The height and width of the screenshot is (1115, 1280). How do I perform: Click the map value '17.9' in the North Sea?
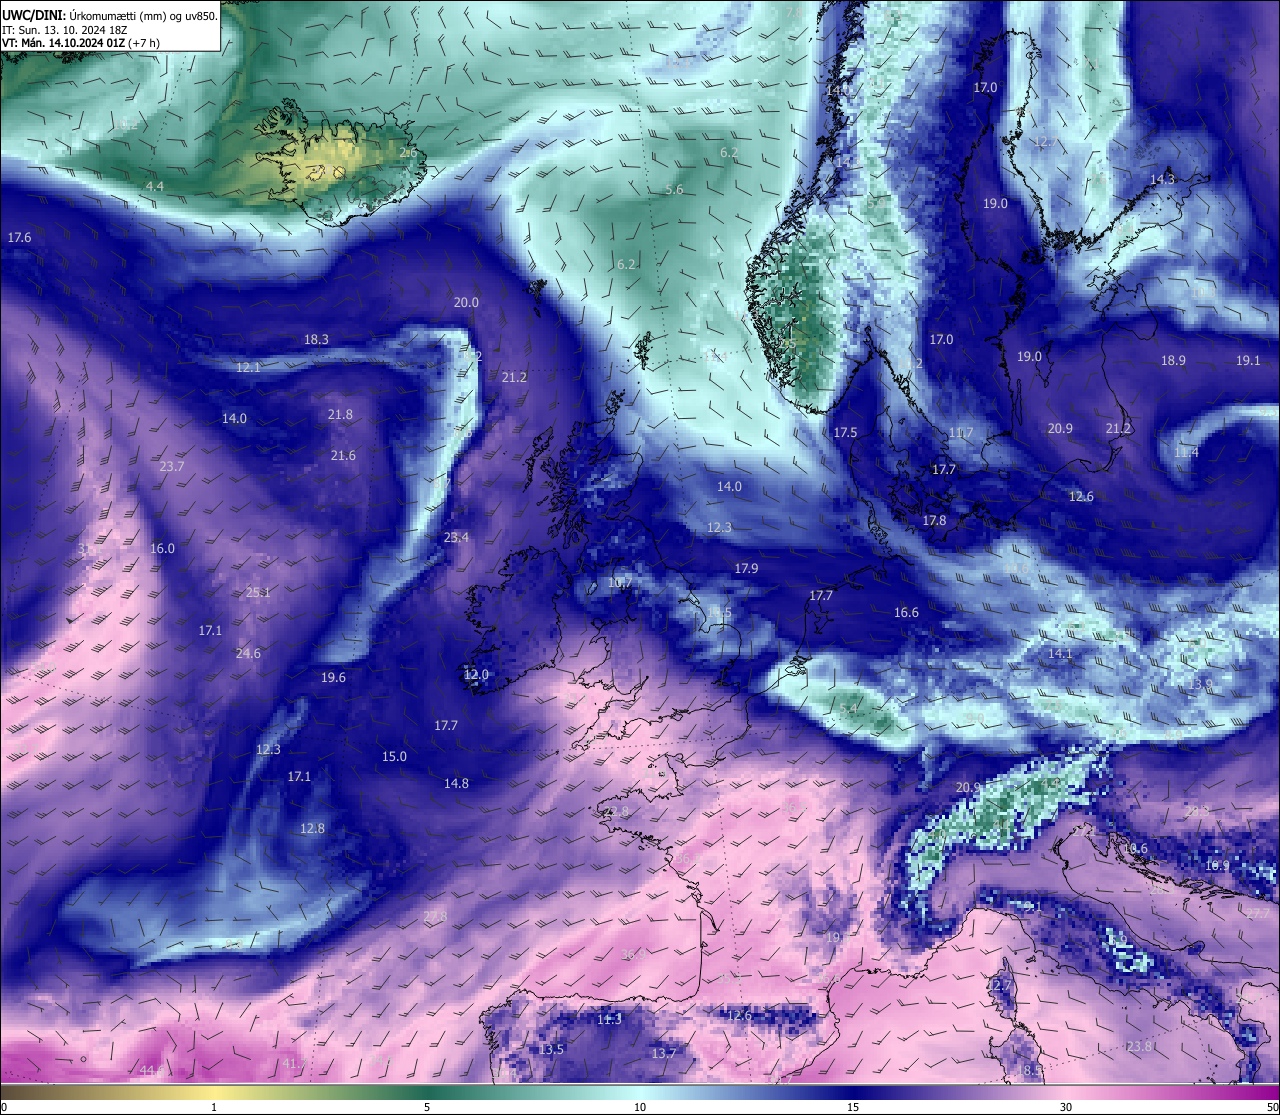tap(746, 568)
